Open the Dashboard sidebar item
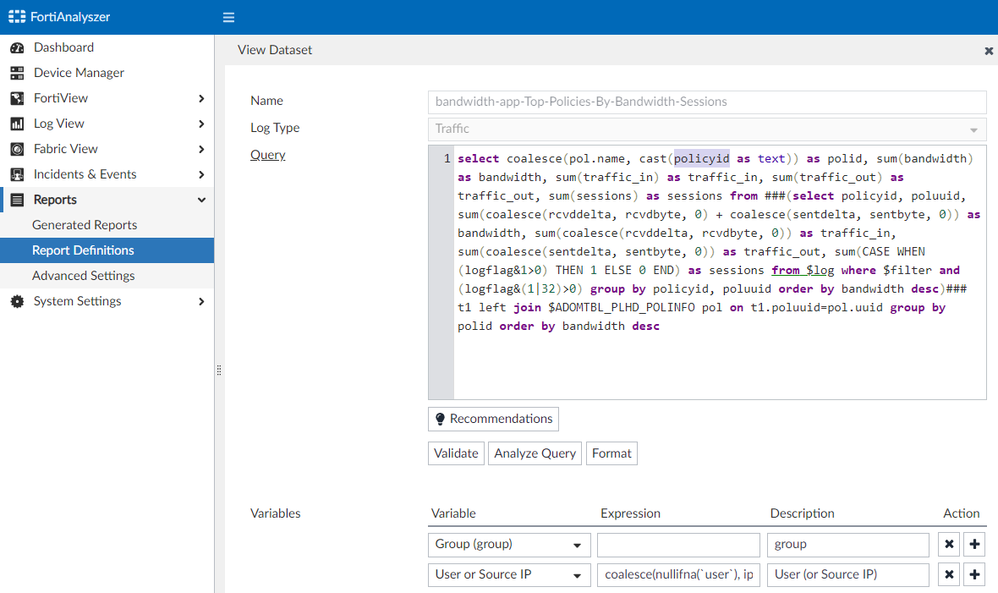 (63, 47)
